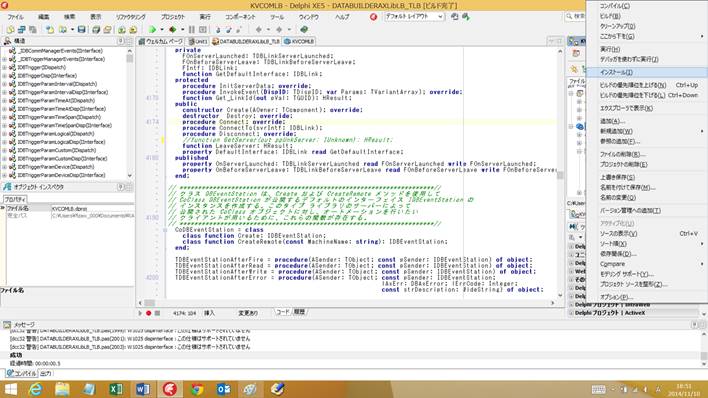Click the Save desktop layout icon
708x398 pixels.
click(x=455, y=17)
